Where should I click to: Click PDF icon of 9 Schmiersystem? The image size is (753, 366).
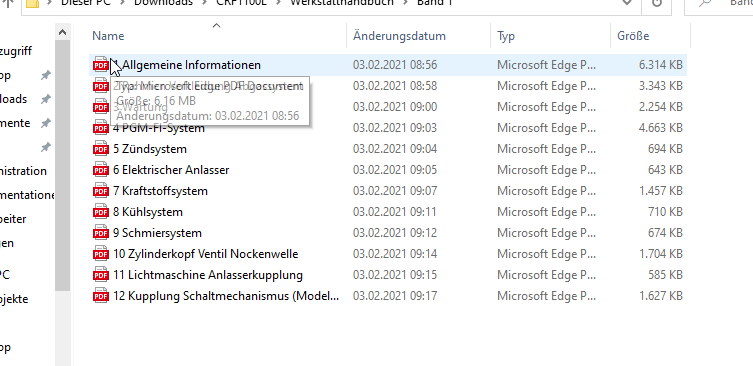(100, 233)
